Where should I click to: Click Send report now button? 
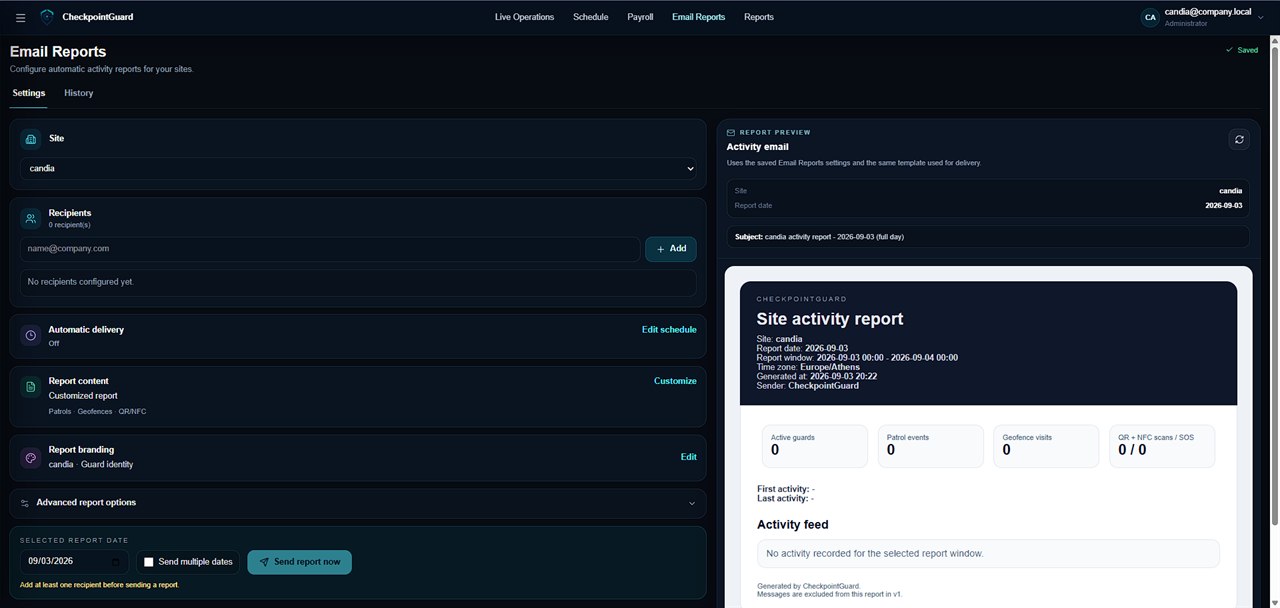pos(300,562)
